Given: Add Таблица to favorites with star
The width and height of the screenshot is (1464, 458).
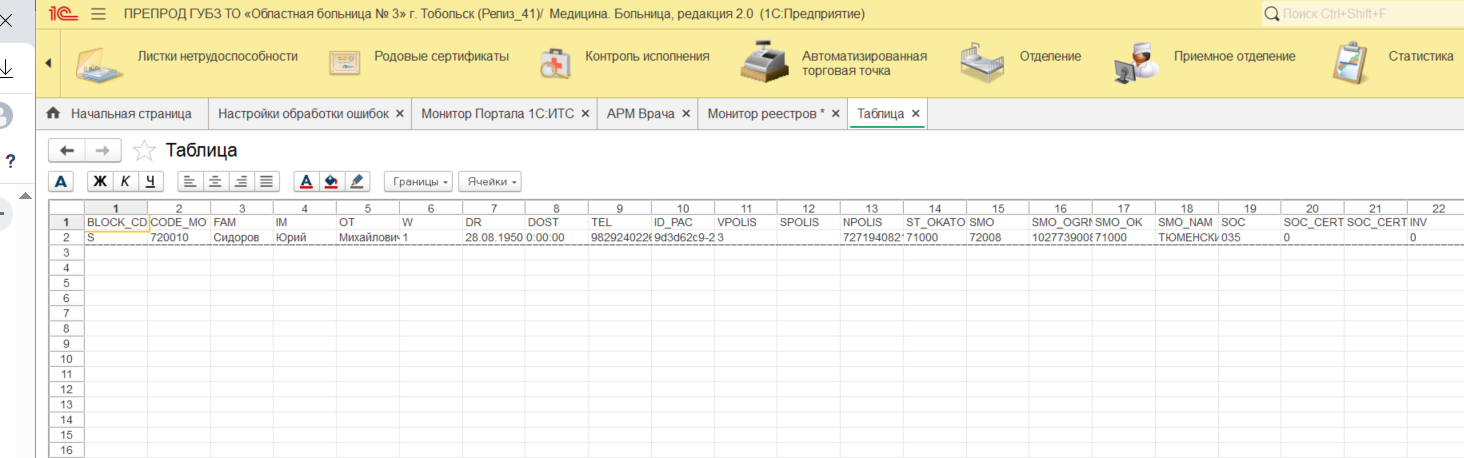Looking at the screenshot, I should 144,151.
